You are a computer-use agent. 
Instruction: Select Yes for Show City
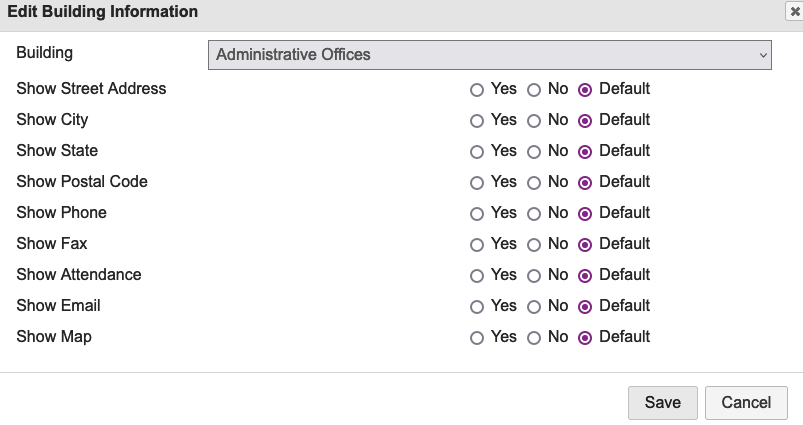click(x=477, y=120)
